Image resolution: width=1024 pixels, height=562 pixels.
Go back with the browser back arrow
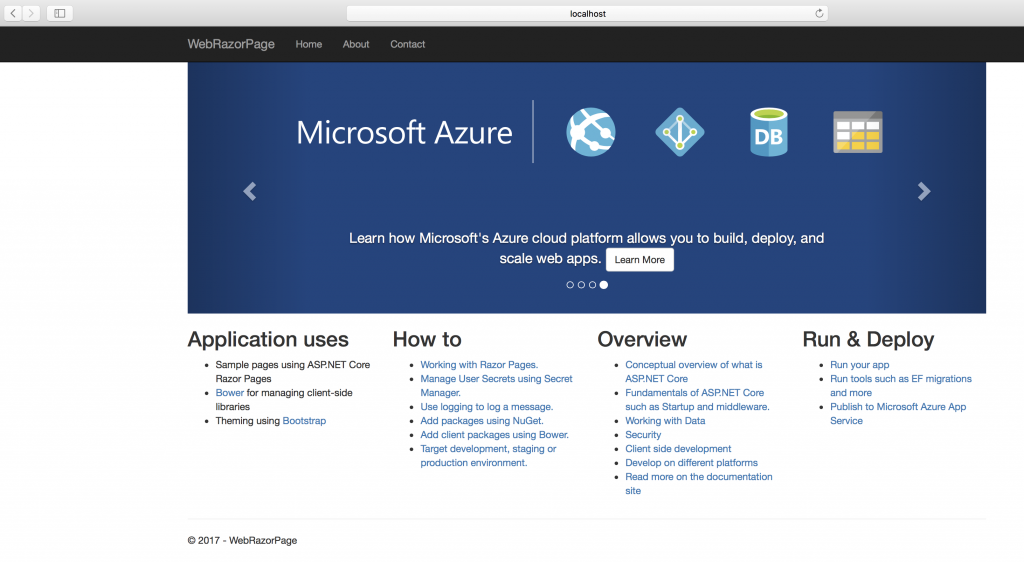pyautogui.click(x=13, y=13)
